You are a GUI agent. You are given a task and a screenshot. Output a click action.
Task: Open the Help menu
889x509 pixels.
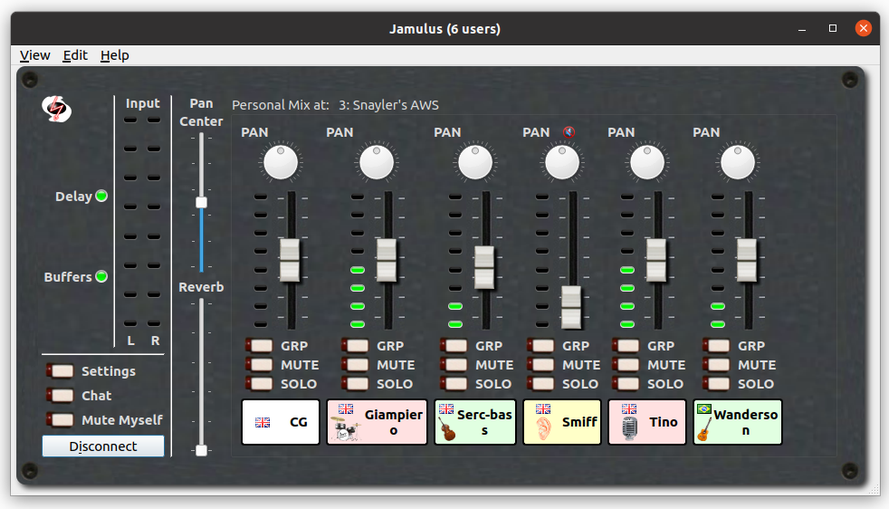[115, 56]
